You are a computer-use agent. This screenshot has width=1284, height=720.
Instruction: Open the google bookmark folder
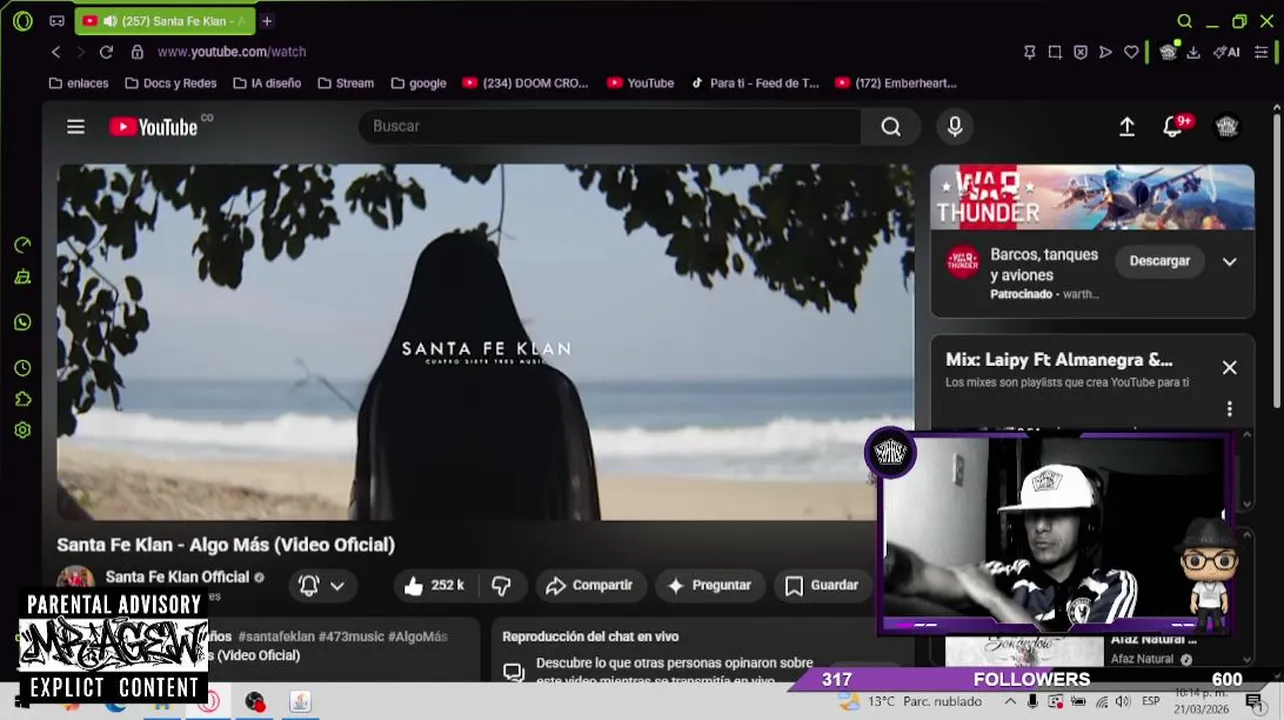point(419,83)
